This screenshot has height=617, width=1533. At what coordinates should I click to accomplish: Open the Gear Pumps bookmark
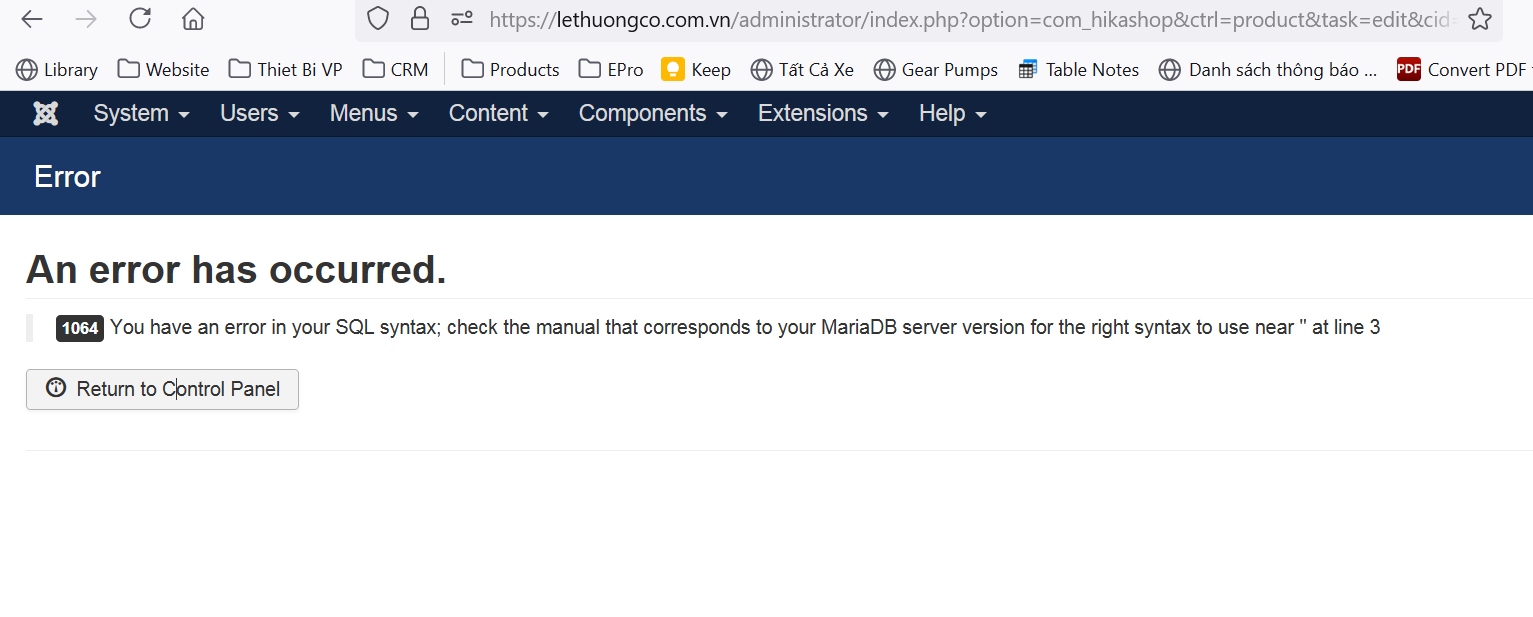tap(936, 69)
